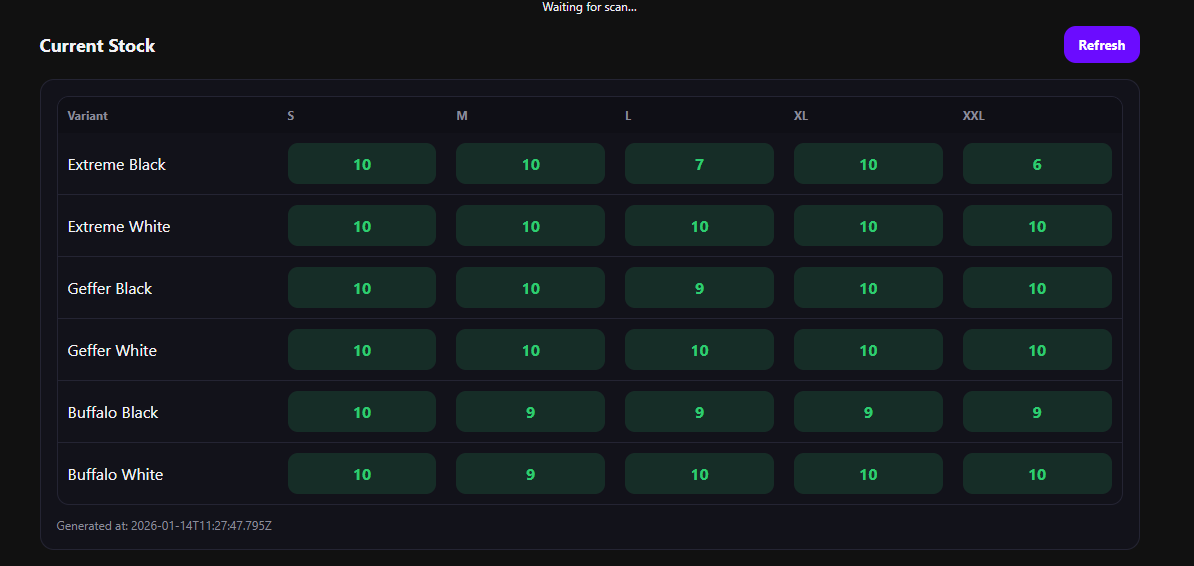Click the Buffalo Black variant name
Screen dimensions: 1194x566
[113, 412]
